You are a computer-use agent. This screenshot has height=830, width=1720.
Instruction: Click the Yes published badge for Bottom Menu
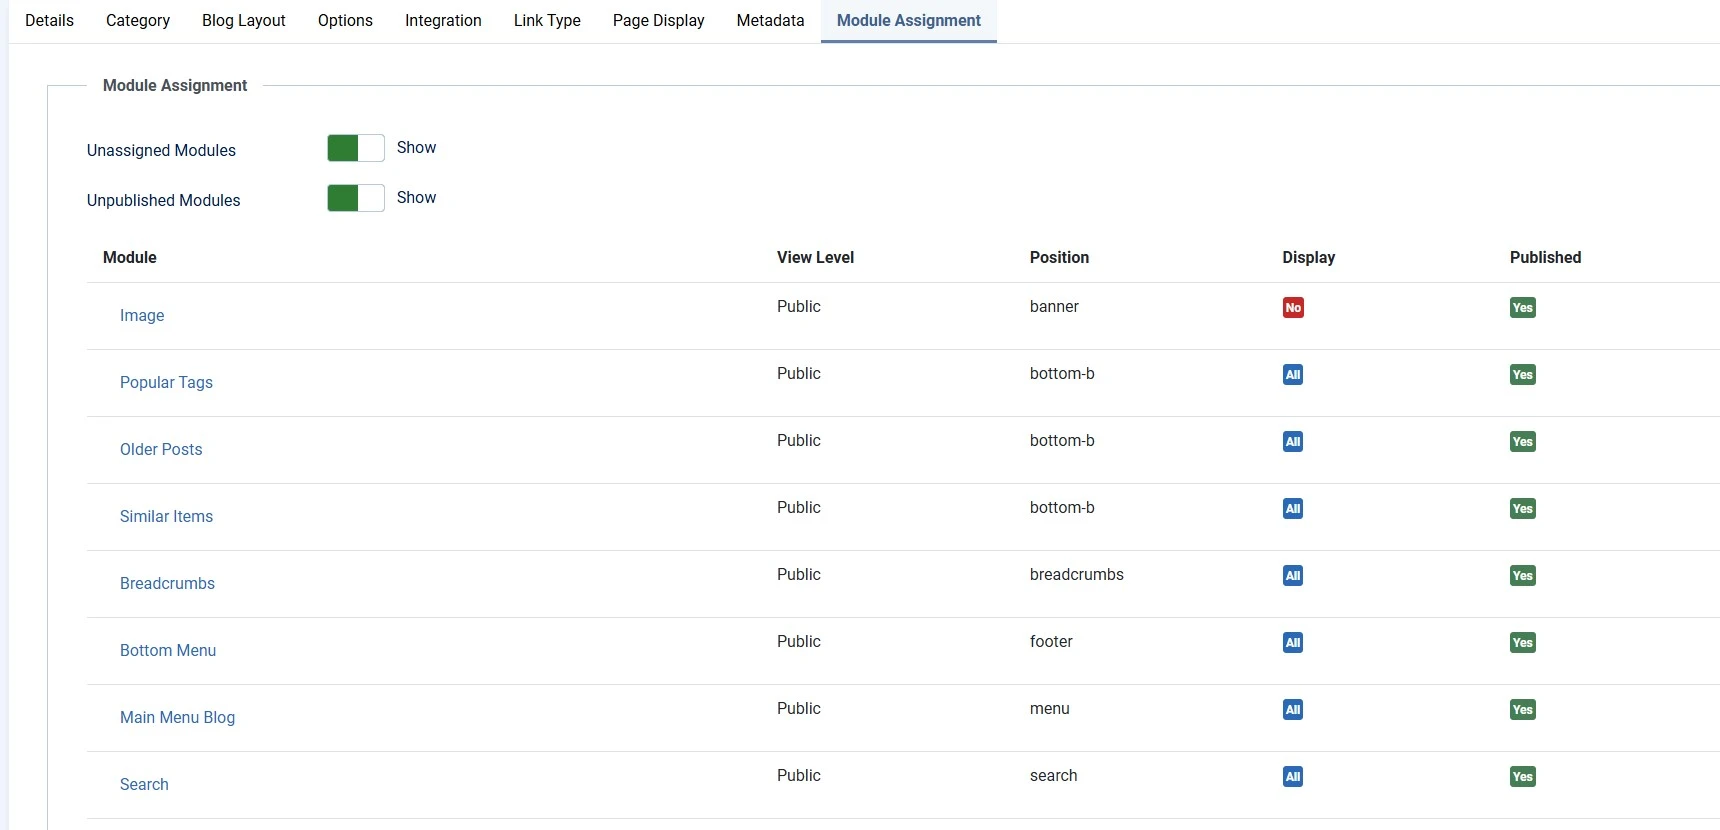pyautogui.click(x=1523, y=643)
